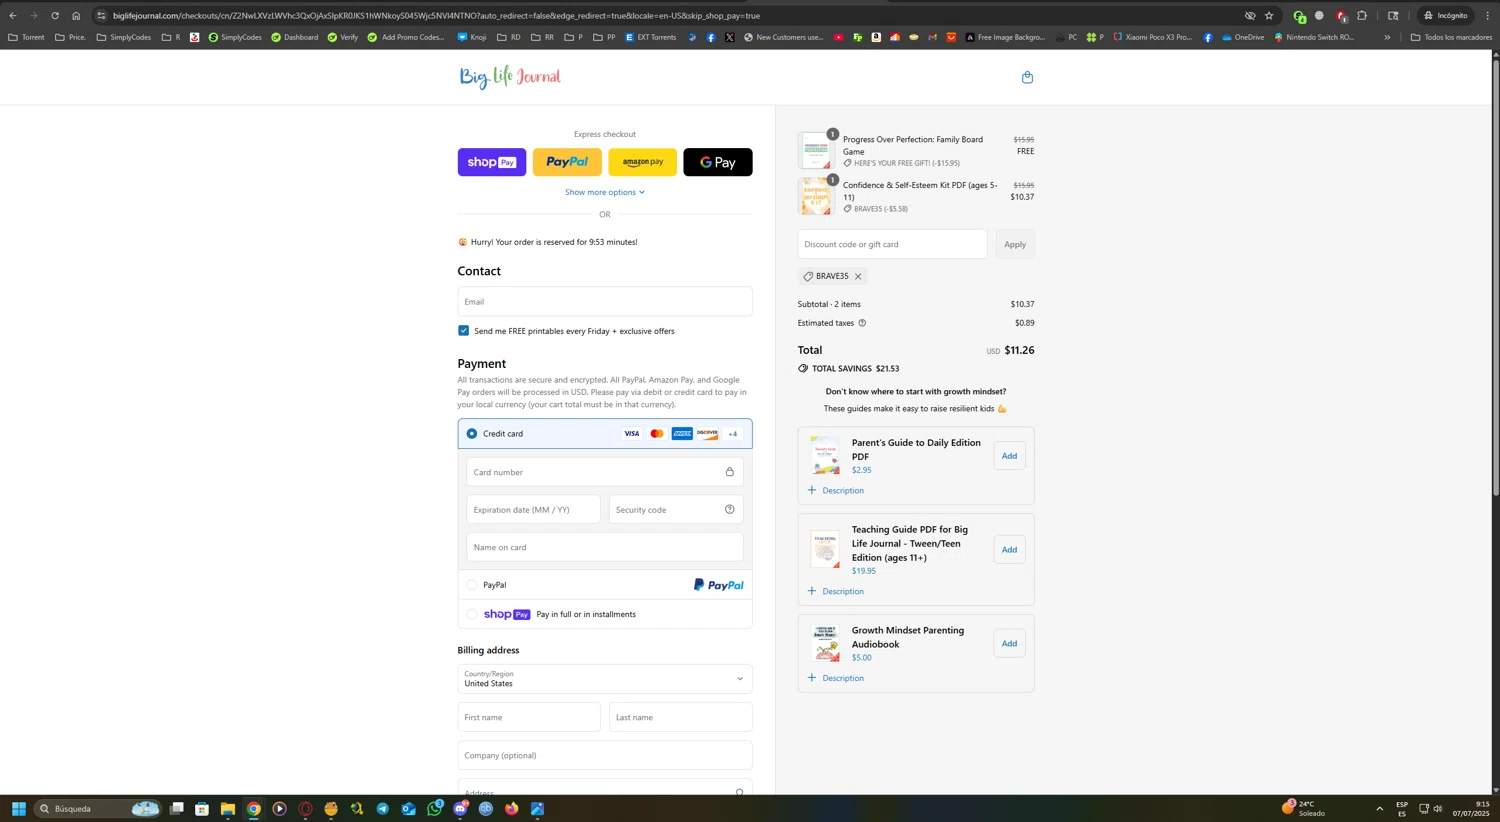The image size is (1500, 822).
Task: Pay with Shop Pay express button
Action: [492, 162]
